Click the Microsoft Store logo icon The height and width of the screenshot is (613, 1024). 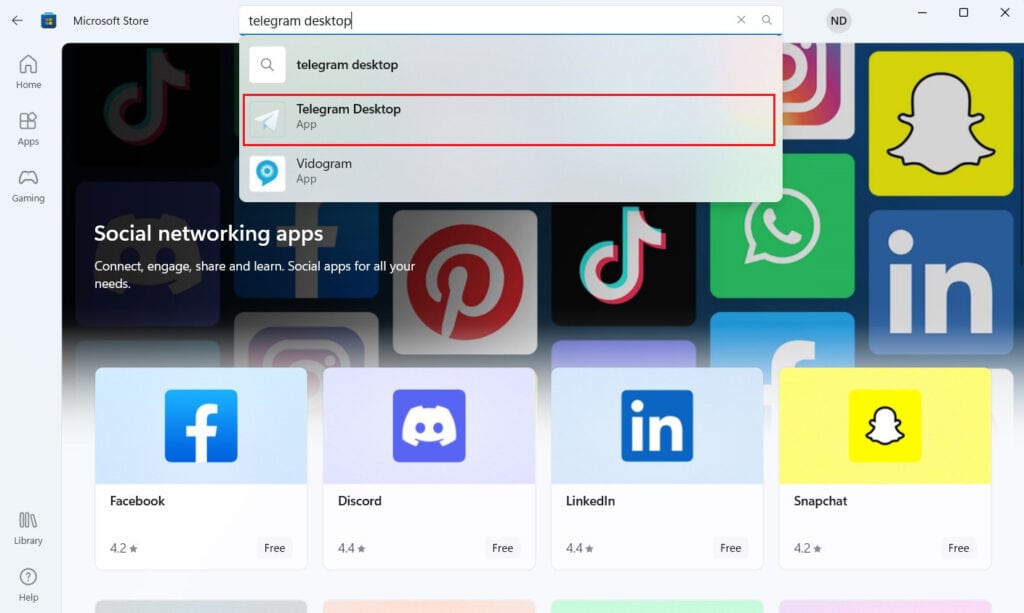(48, 20)
